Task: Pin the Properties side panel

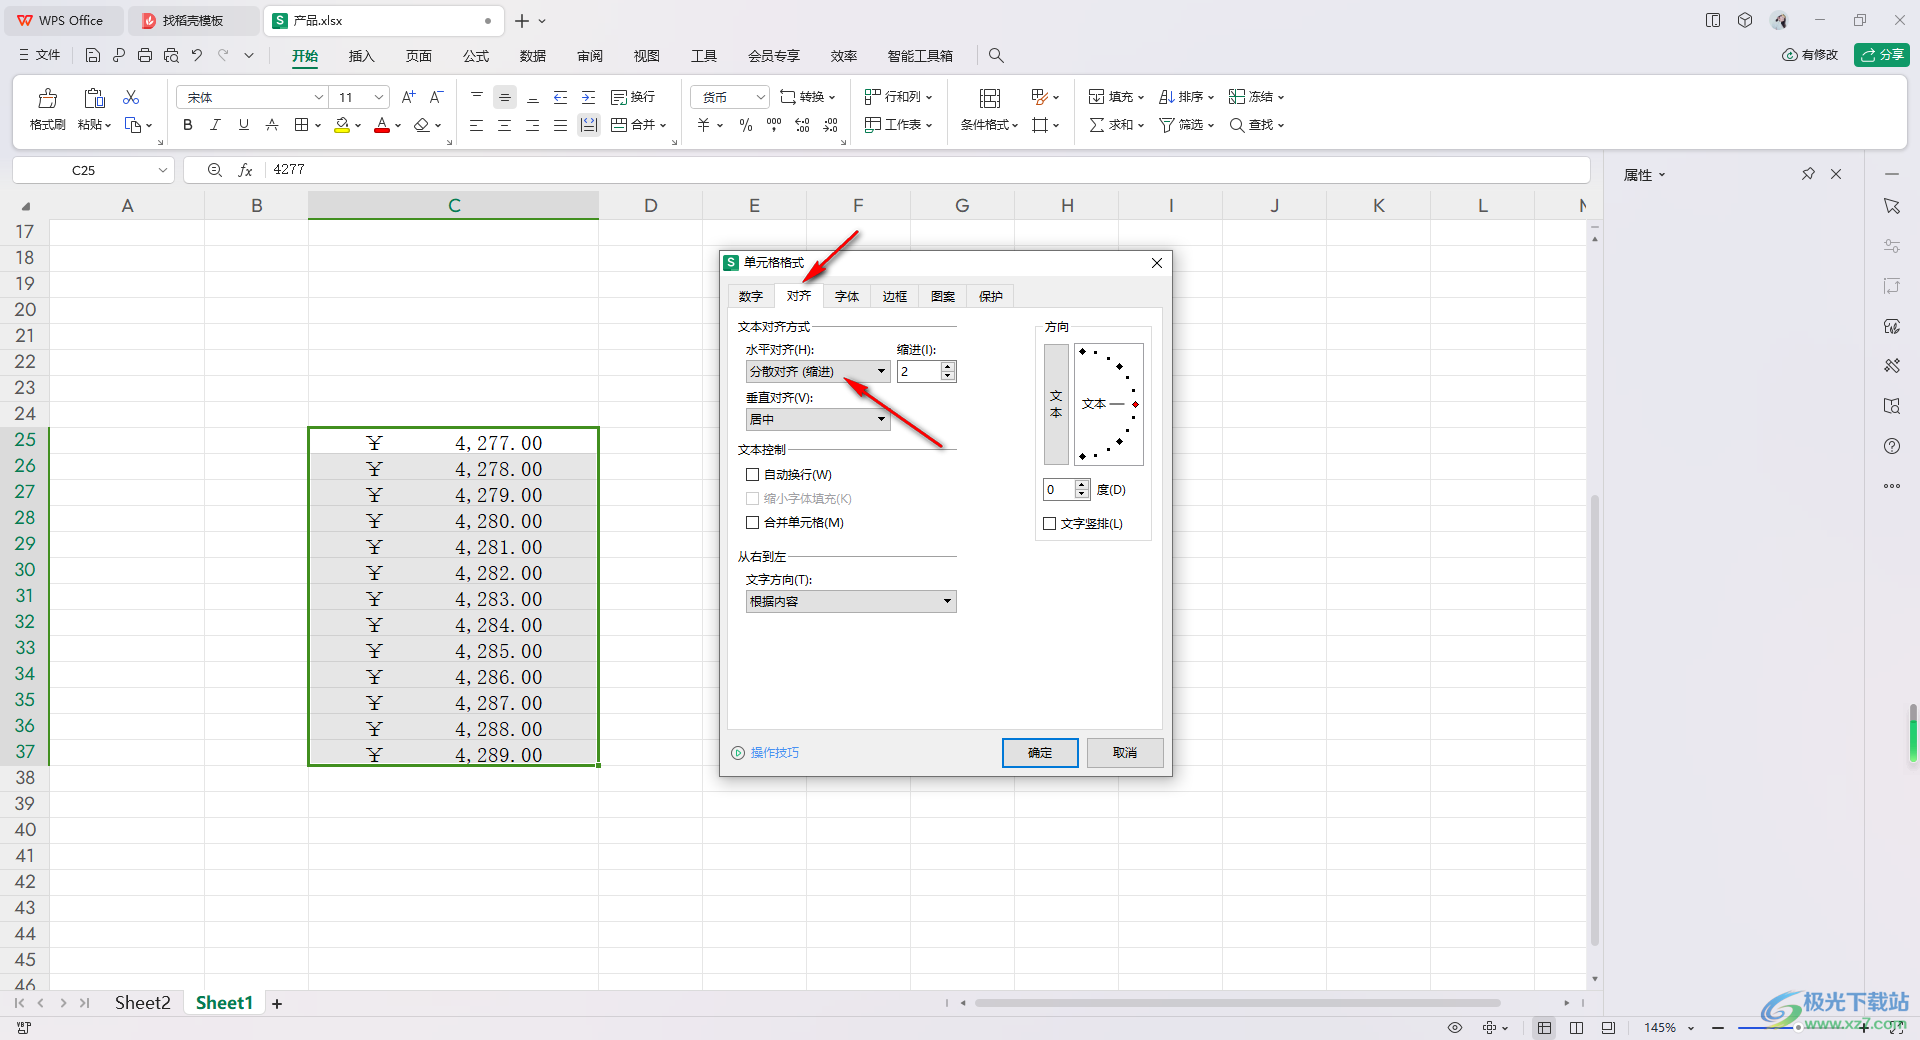Action: tap(1808, 174)
